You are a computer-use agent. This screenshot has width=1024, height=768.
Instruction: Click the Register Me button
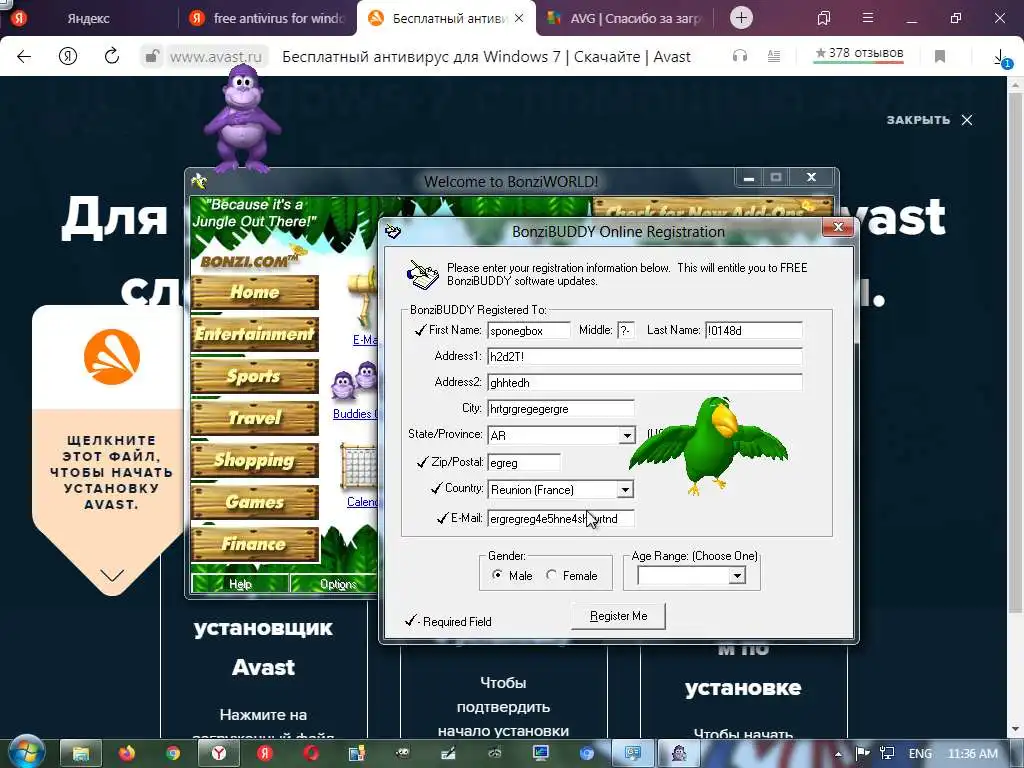point(618,616)
